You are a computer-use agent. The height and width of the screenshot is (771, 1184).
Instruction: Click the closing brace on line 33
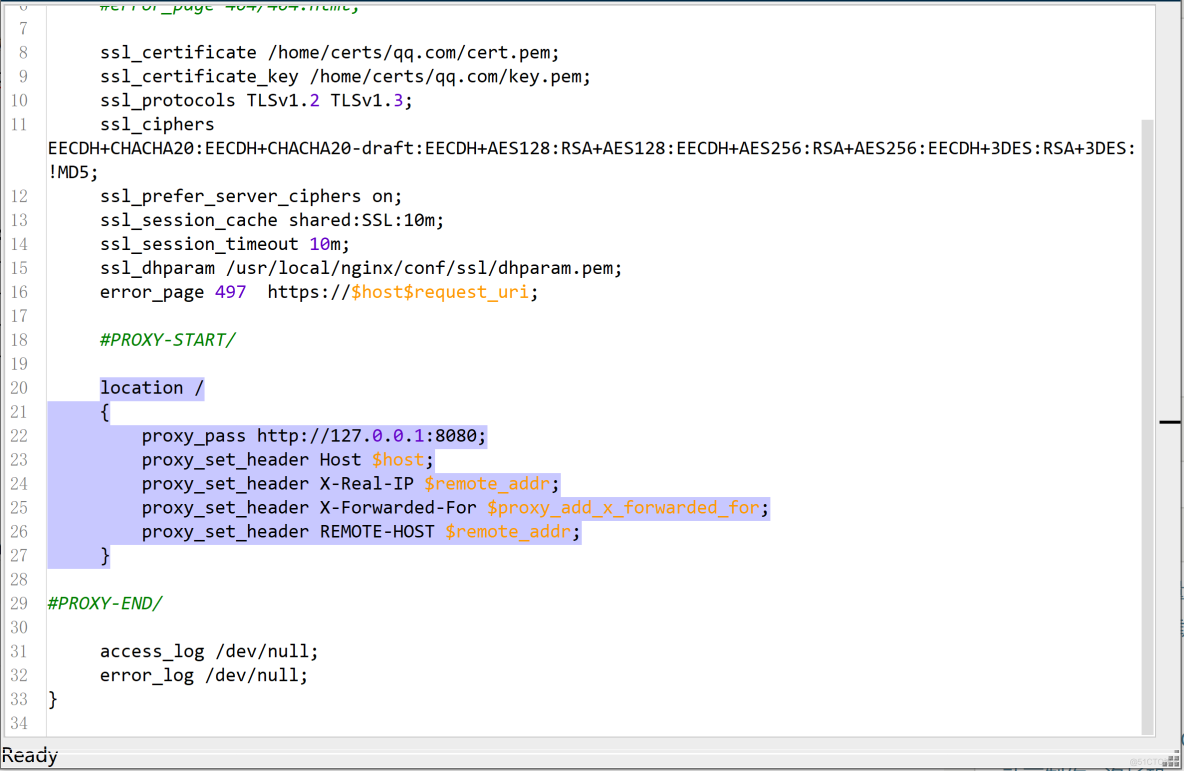click(x=53, y=700)
